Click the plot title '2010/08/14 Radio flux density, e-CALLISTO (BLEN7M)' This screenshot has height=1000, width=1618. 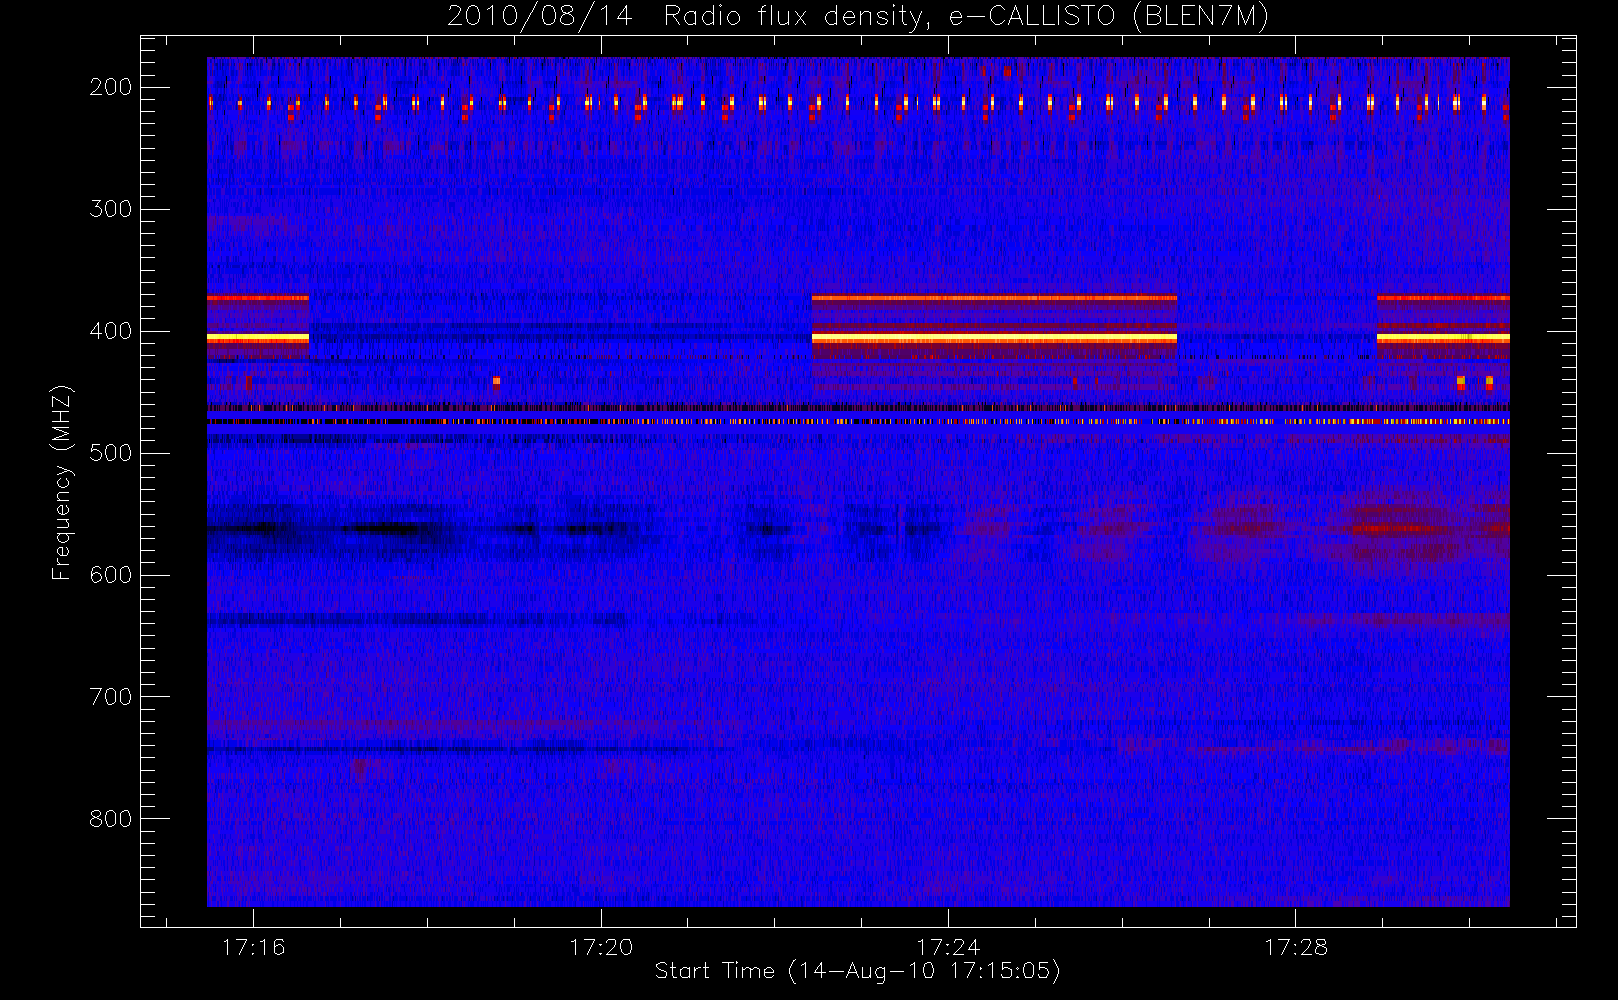coord(858,17)
